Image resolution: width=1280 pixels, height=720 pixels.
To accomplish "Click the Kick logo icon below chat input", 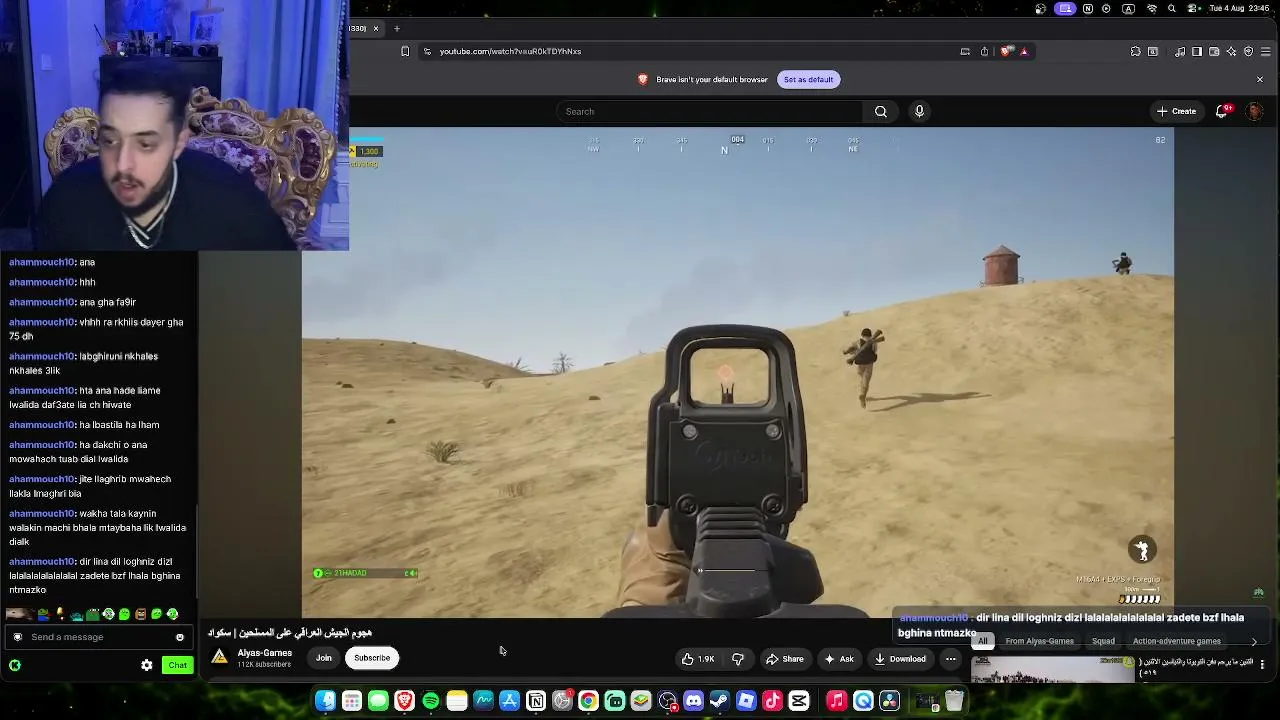I will 15,665.
